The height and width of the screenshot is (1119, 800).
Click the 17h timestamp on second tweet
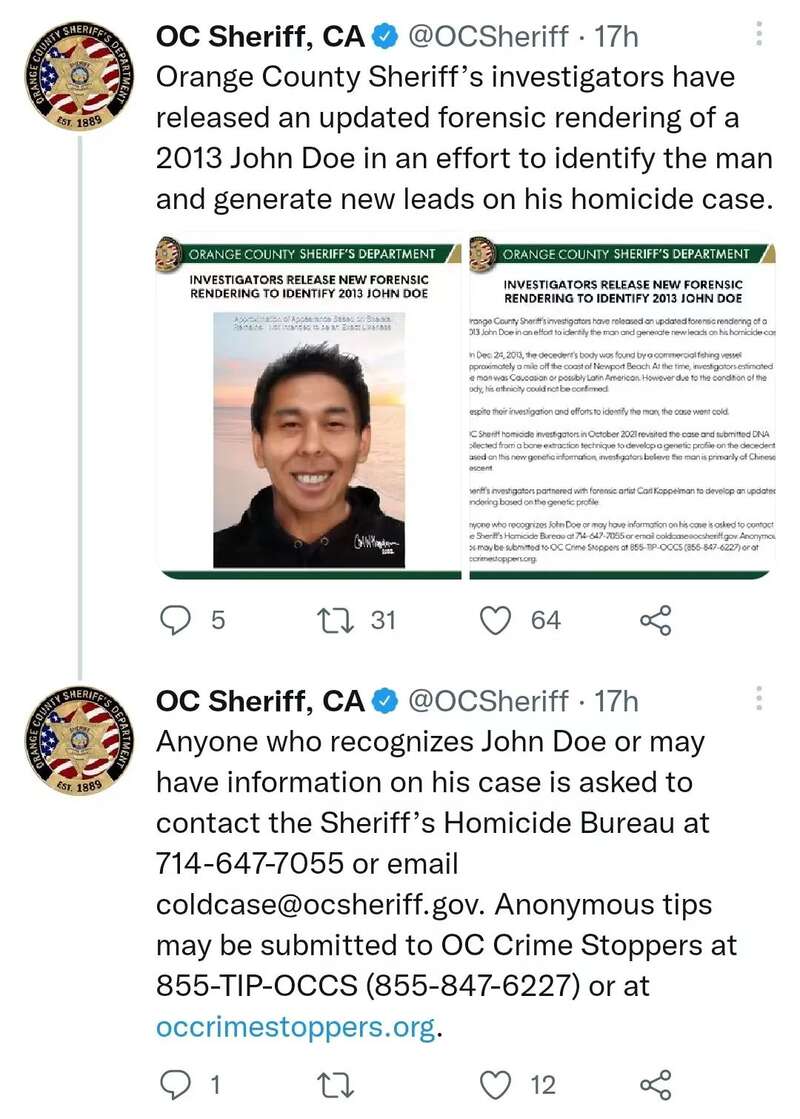pos(617,701)
